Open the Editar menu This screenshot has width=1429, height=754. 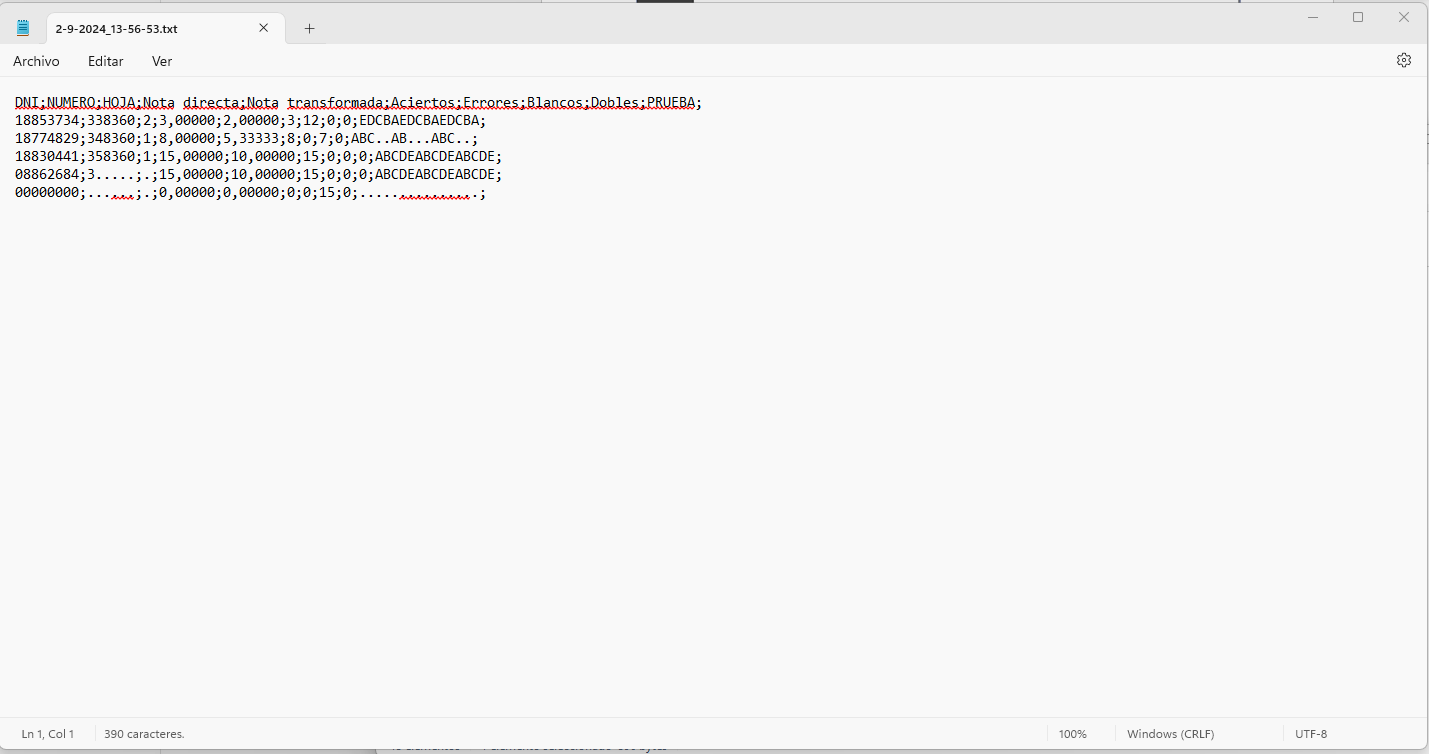point(106,61)
